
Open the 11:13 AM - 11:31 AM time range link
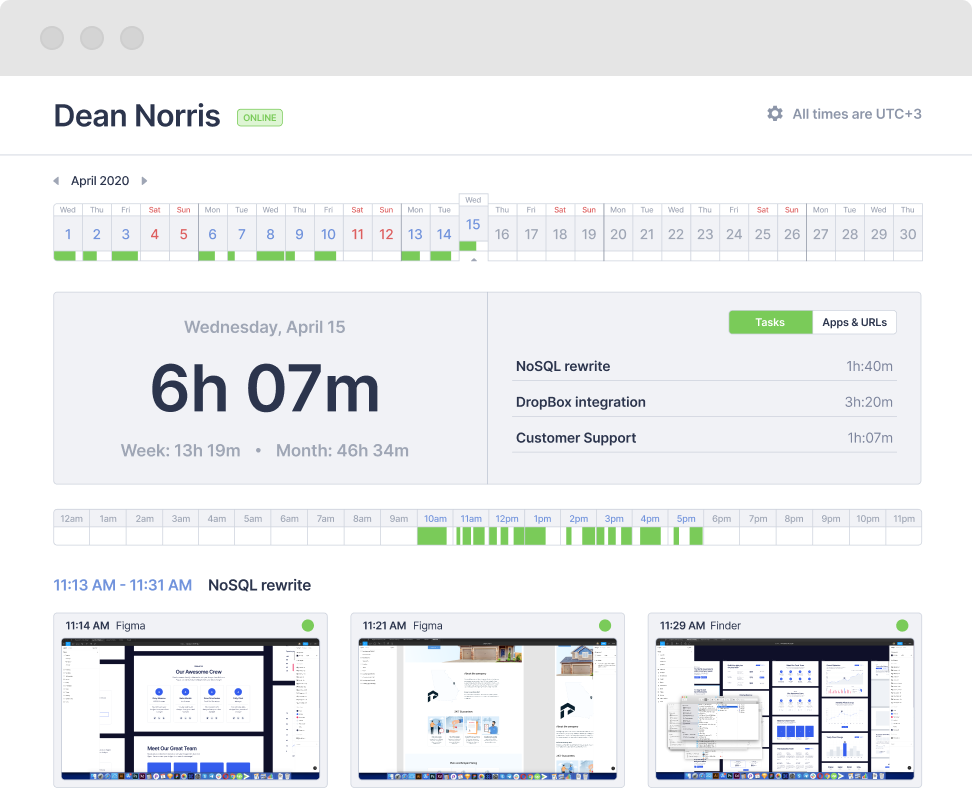[122, 585]
